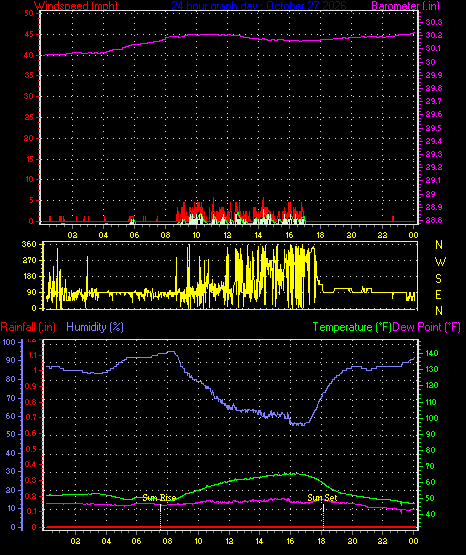Viewport: 466px width, 555px height.
Task: Click the sunrise vertical marker line
Action: click(x=161, y=516)
